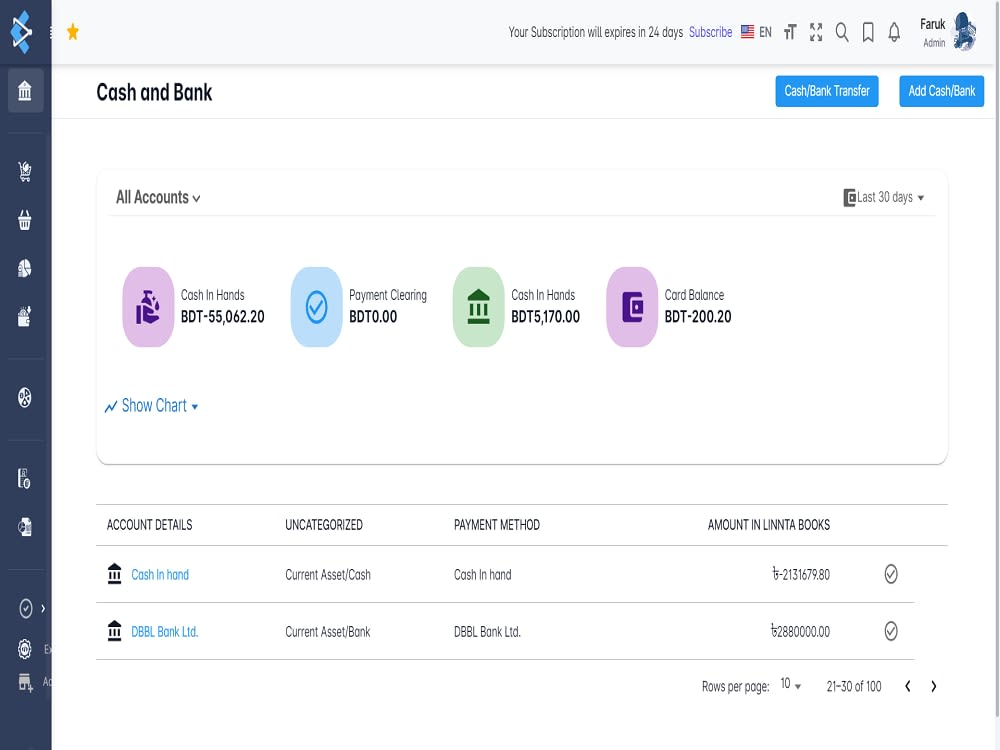
Task: Toggle fullscreen mode icon
Action: pyautogui.click(x=816, y=32)
